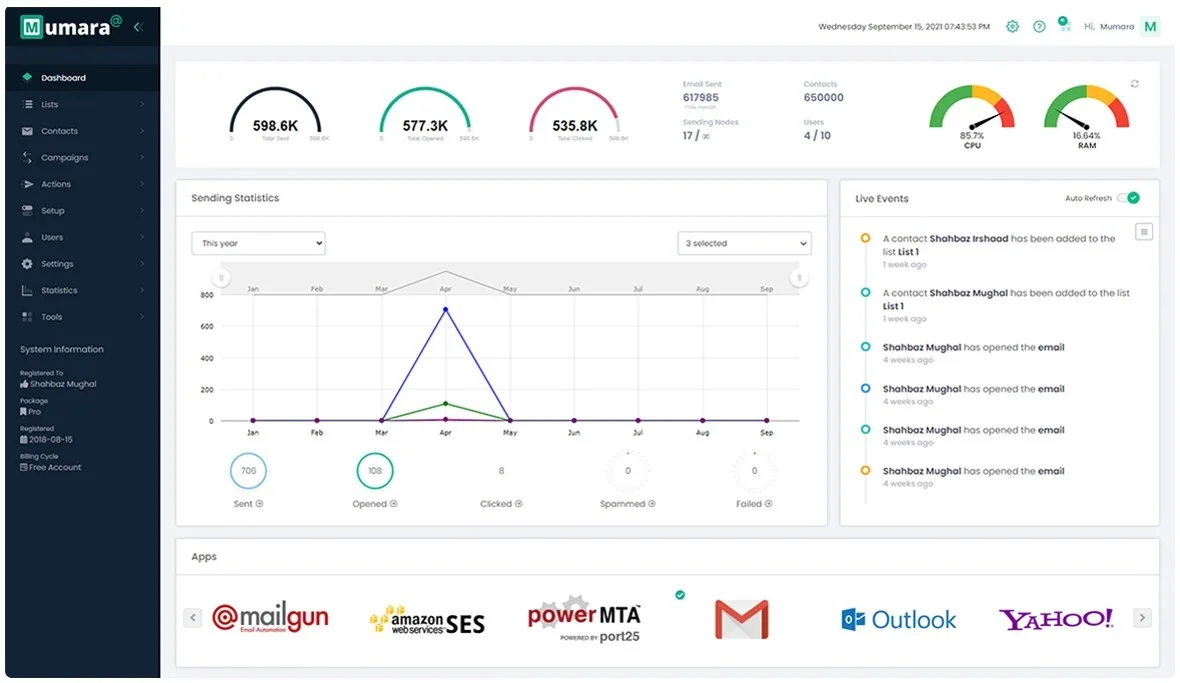Image resolution: width=1180 pixels, height=683 pixels.
Task: Open the Amazon SES app
Action: 427,621
